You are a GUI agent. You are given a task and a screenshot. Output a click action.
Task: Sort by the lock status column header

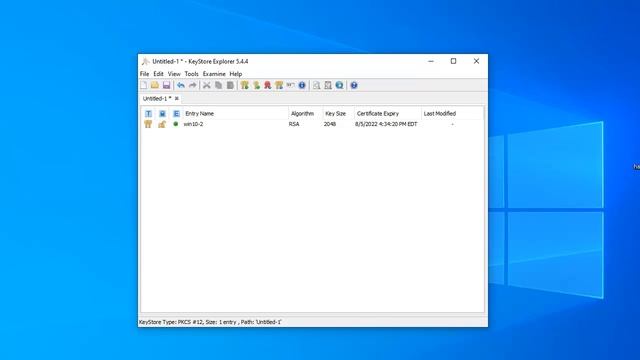click(162, 113)
